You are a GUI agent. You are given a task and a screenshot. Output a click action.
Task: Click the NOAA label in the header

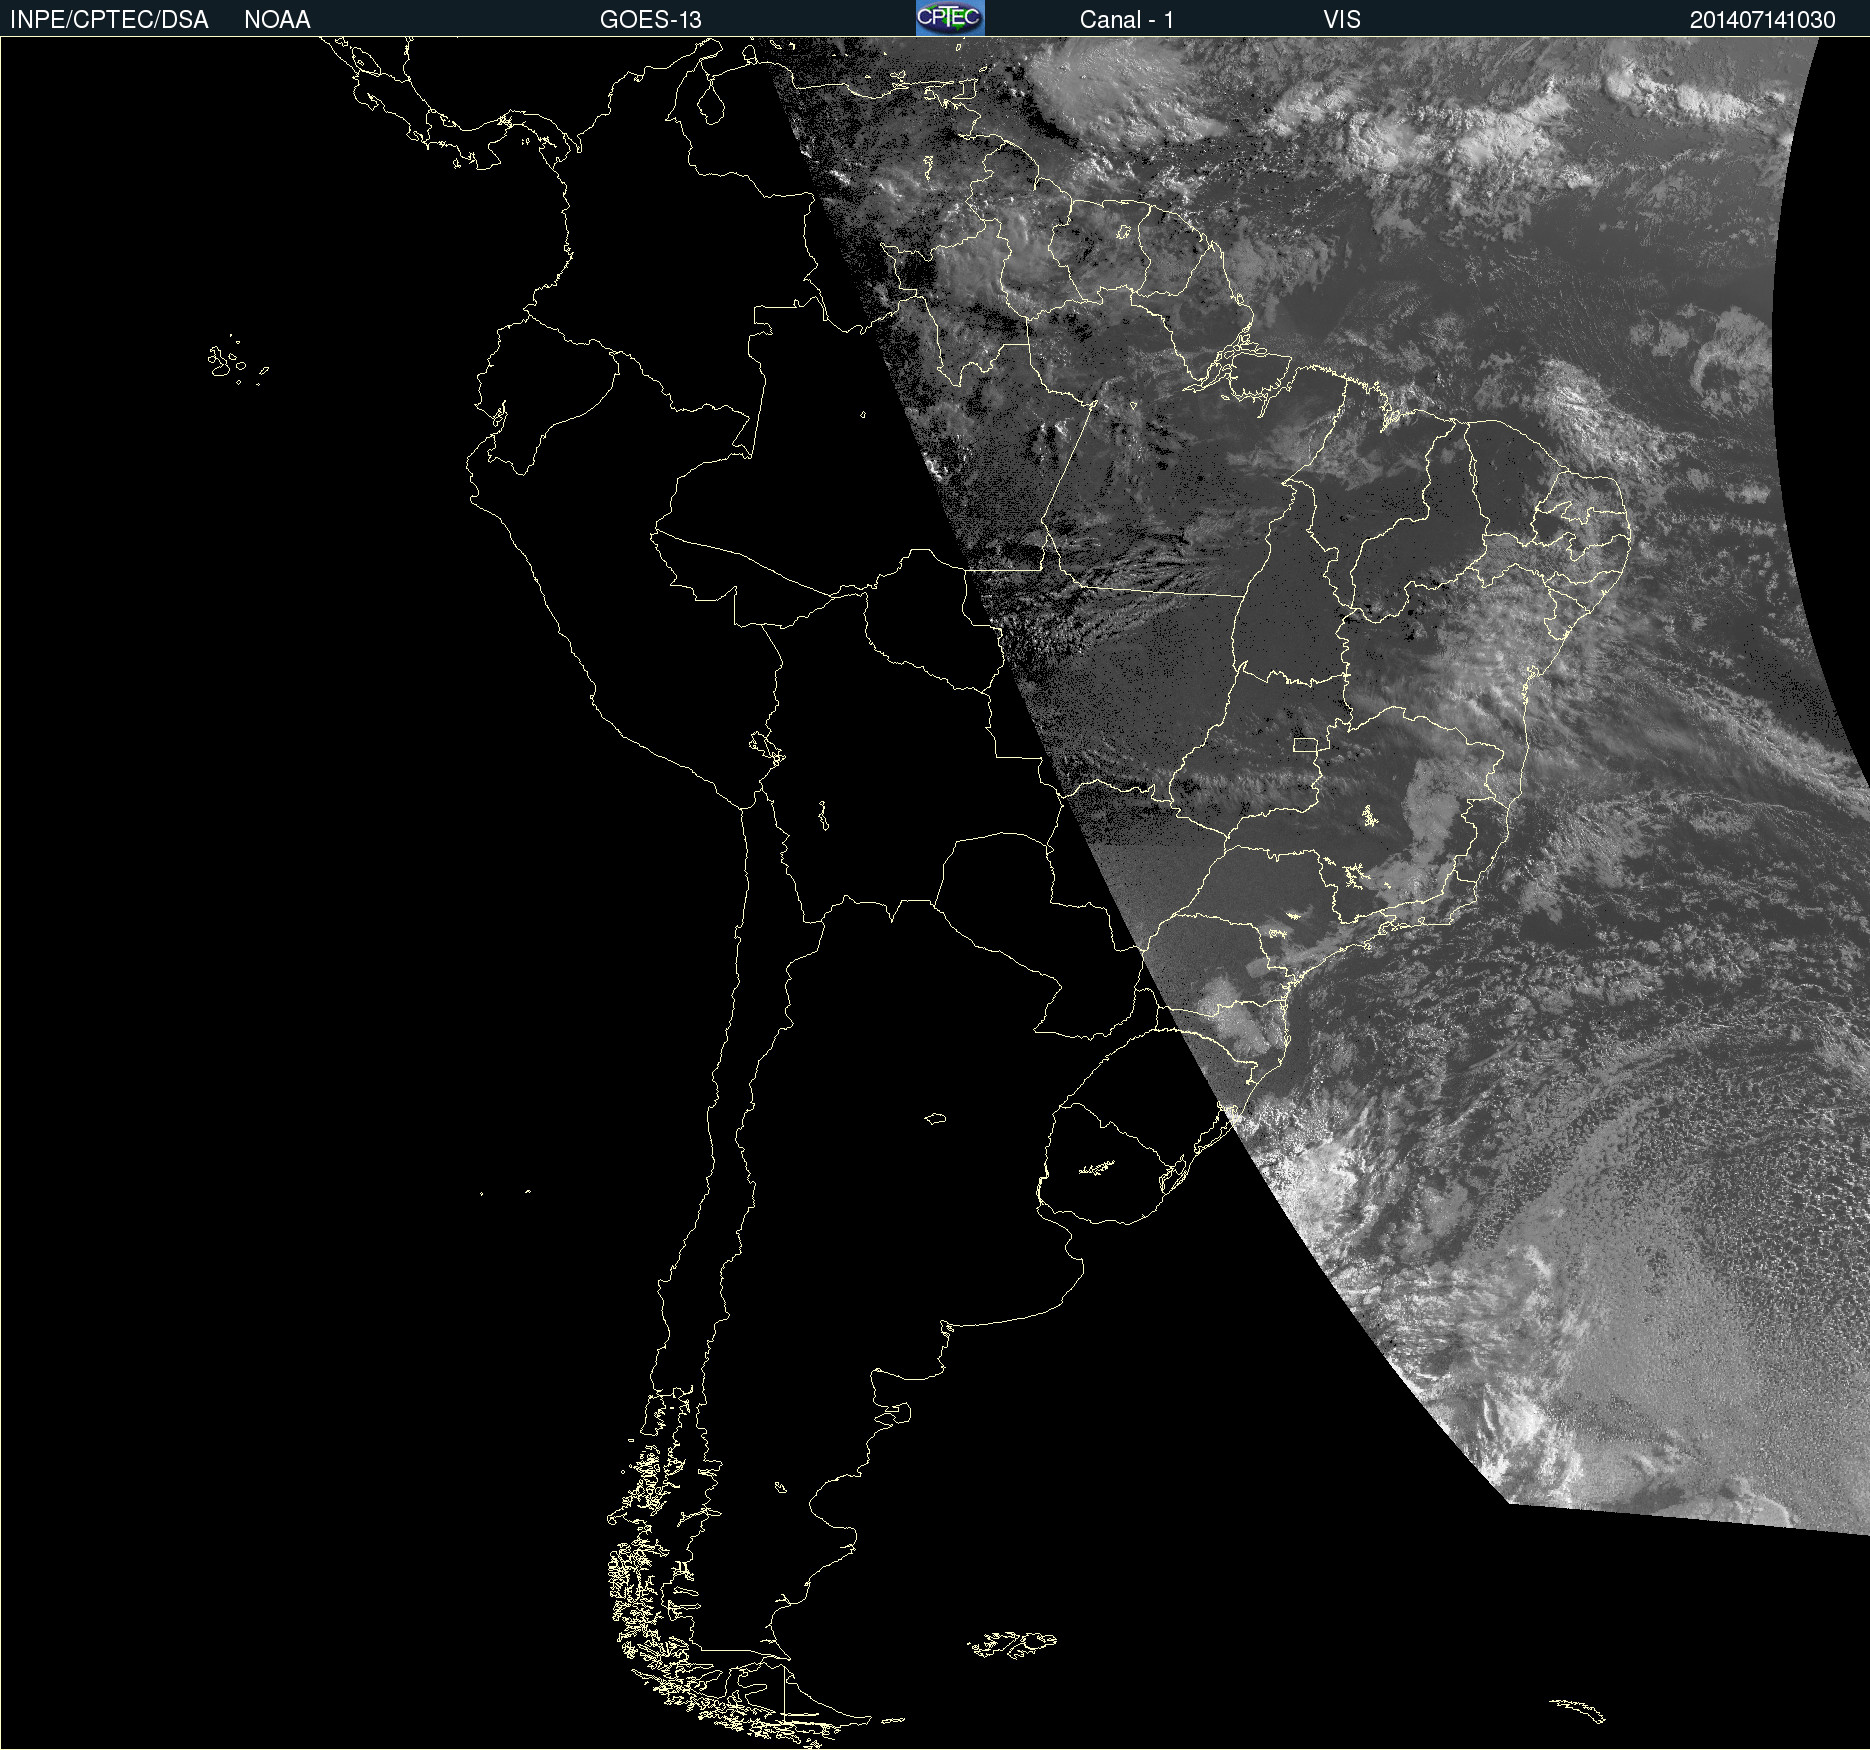(x=277, y=20)
